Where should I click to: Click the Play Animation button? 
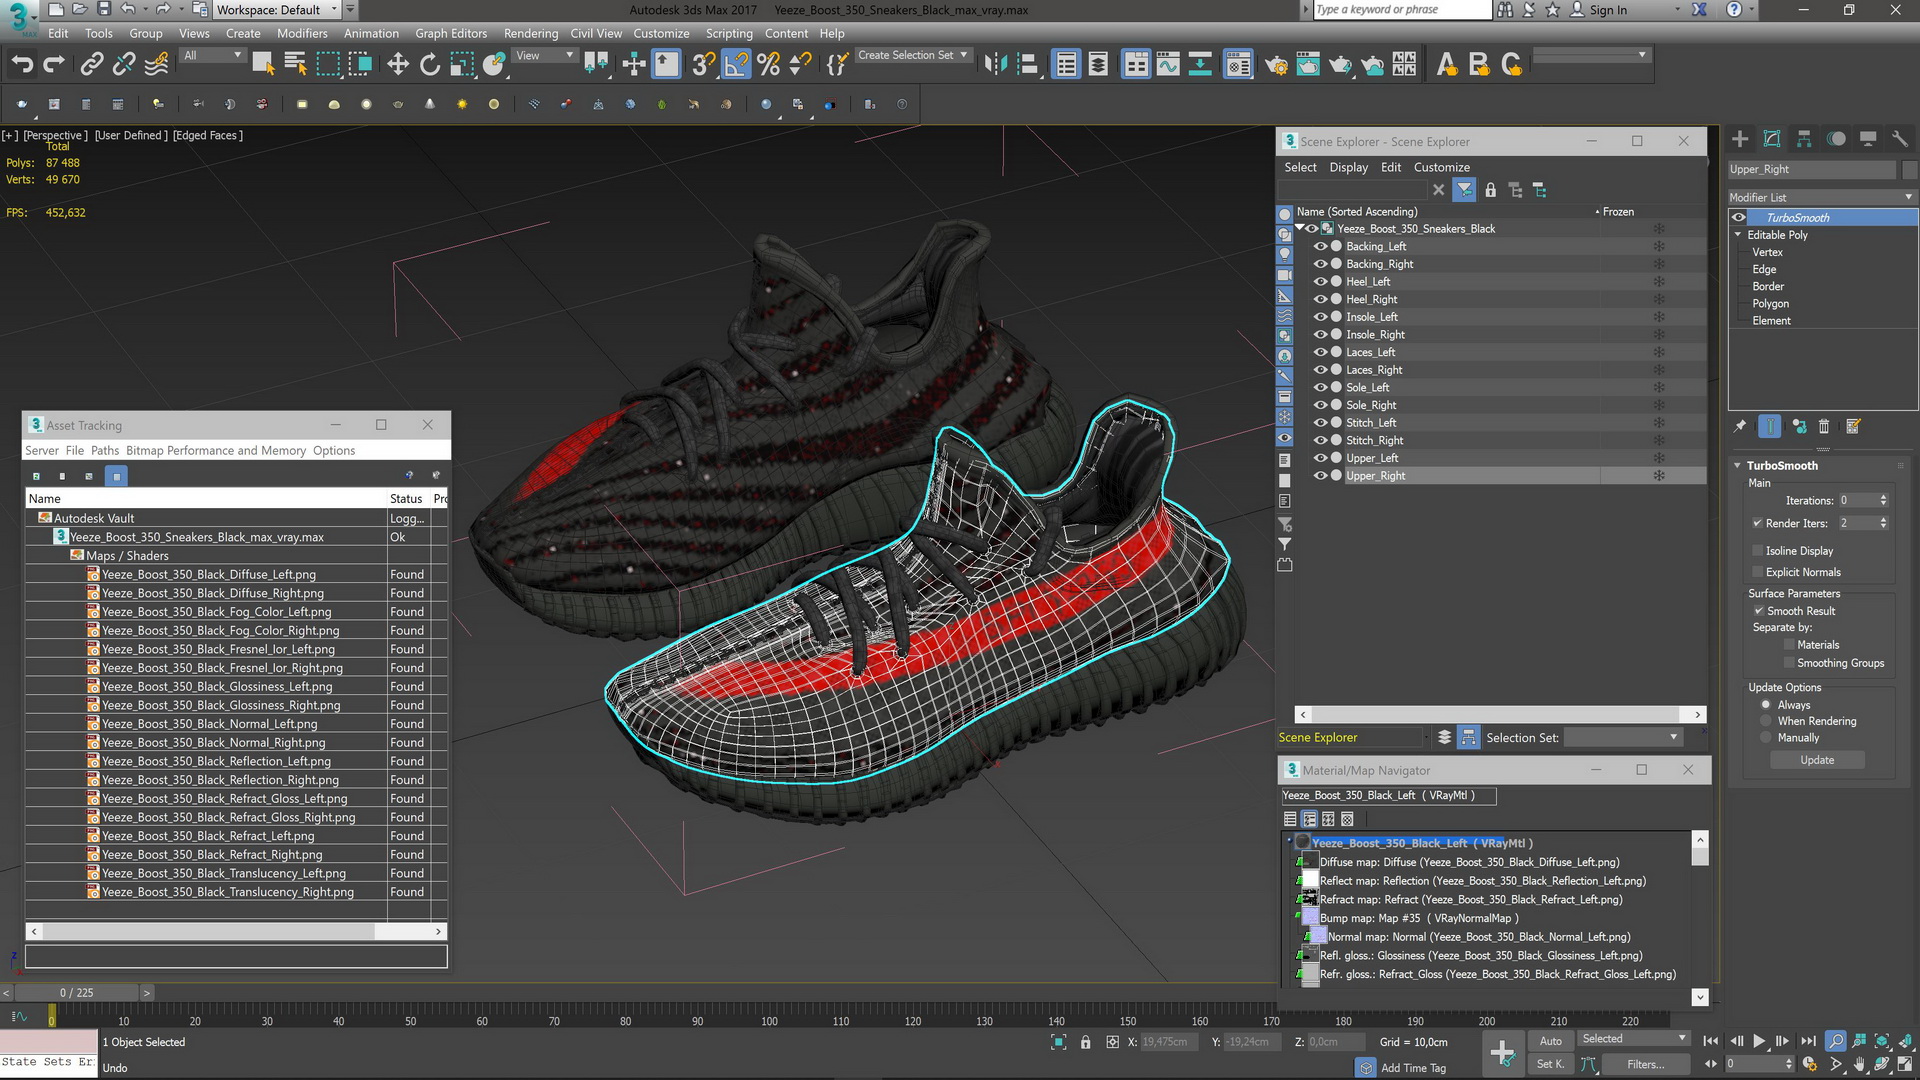[1759, 1041]
